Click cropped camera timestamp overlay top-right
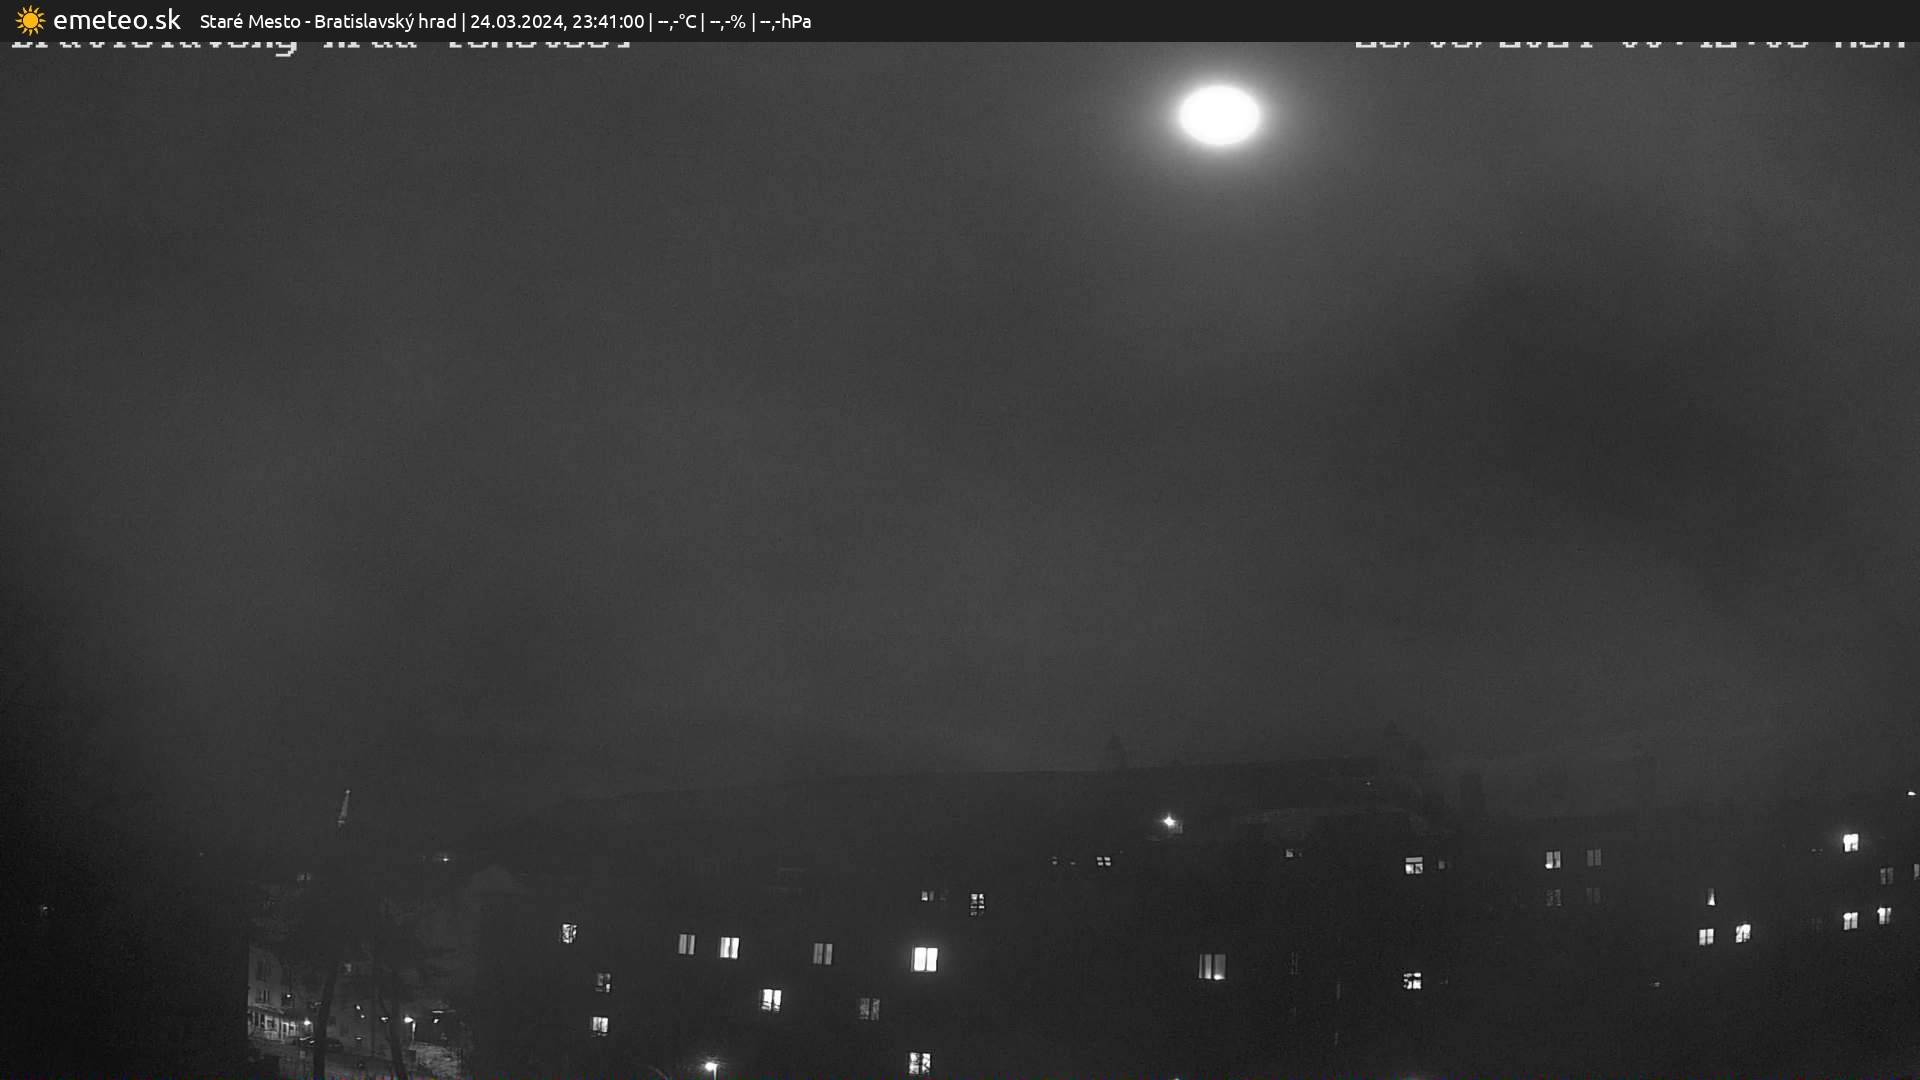Screen dimensions: 1920x1080 (x=1630, y=45)
